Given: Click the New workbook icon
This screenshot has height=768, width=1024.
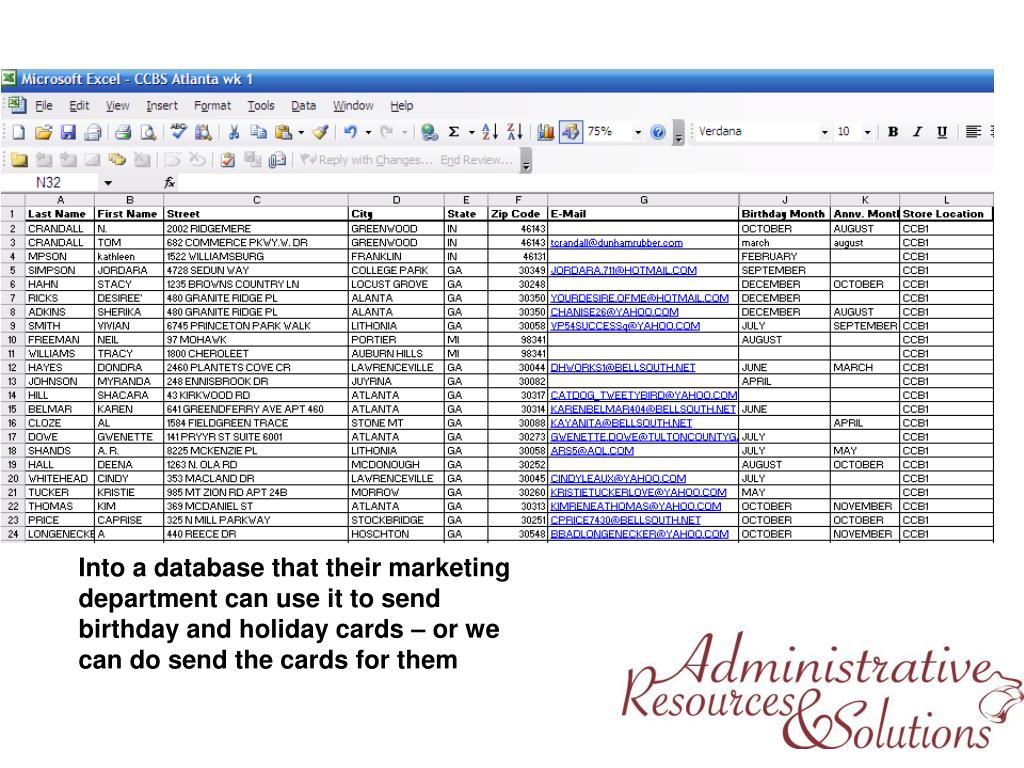Looking at the screenshot, I should 18,133.
